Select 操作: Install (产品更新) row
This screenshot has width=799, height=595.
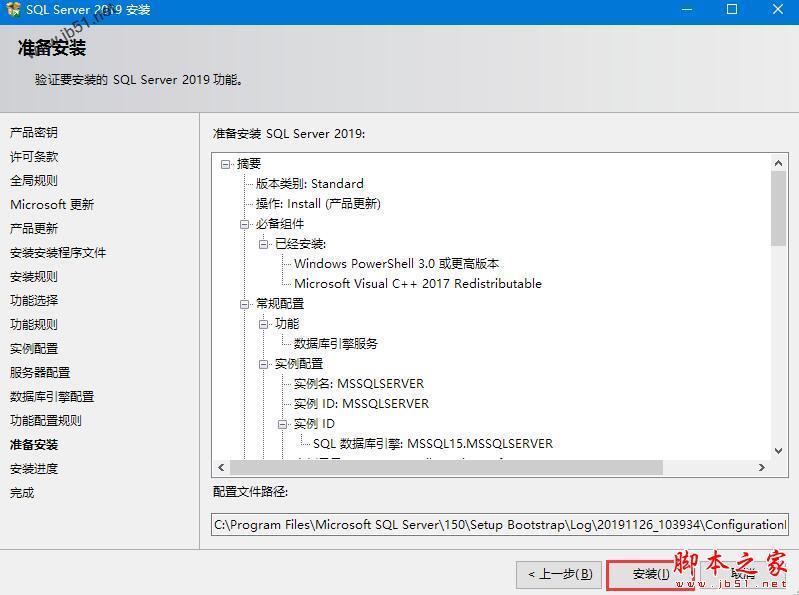pos(318,204)
